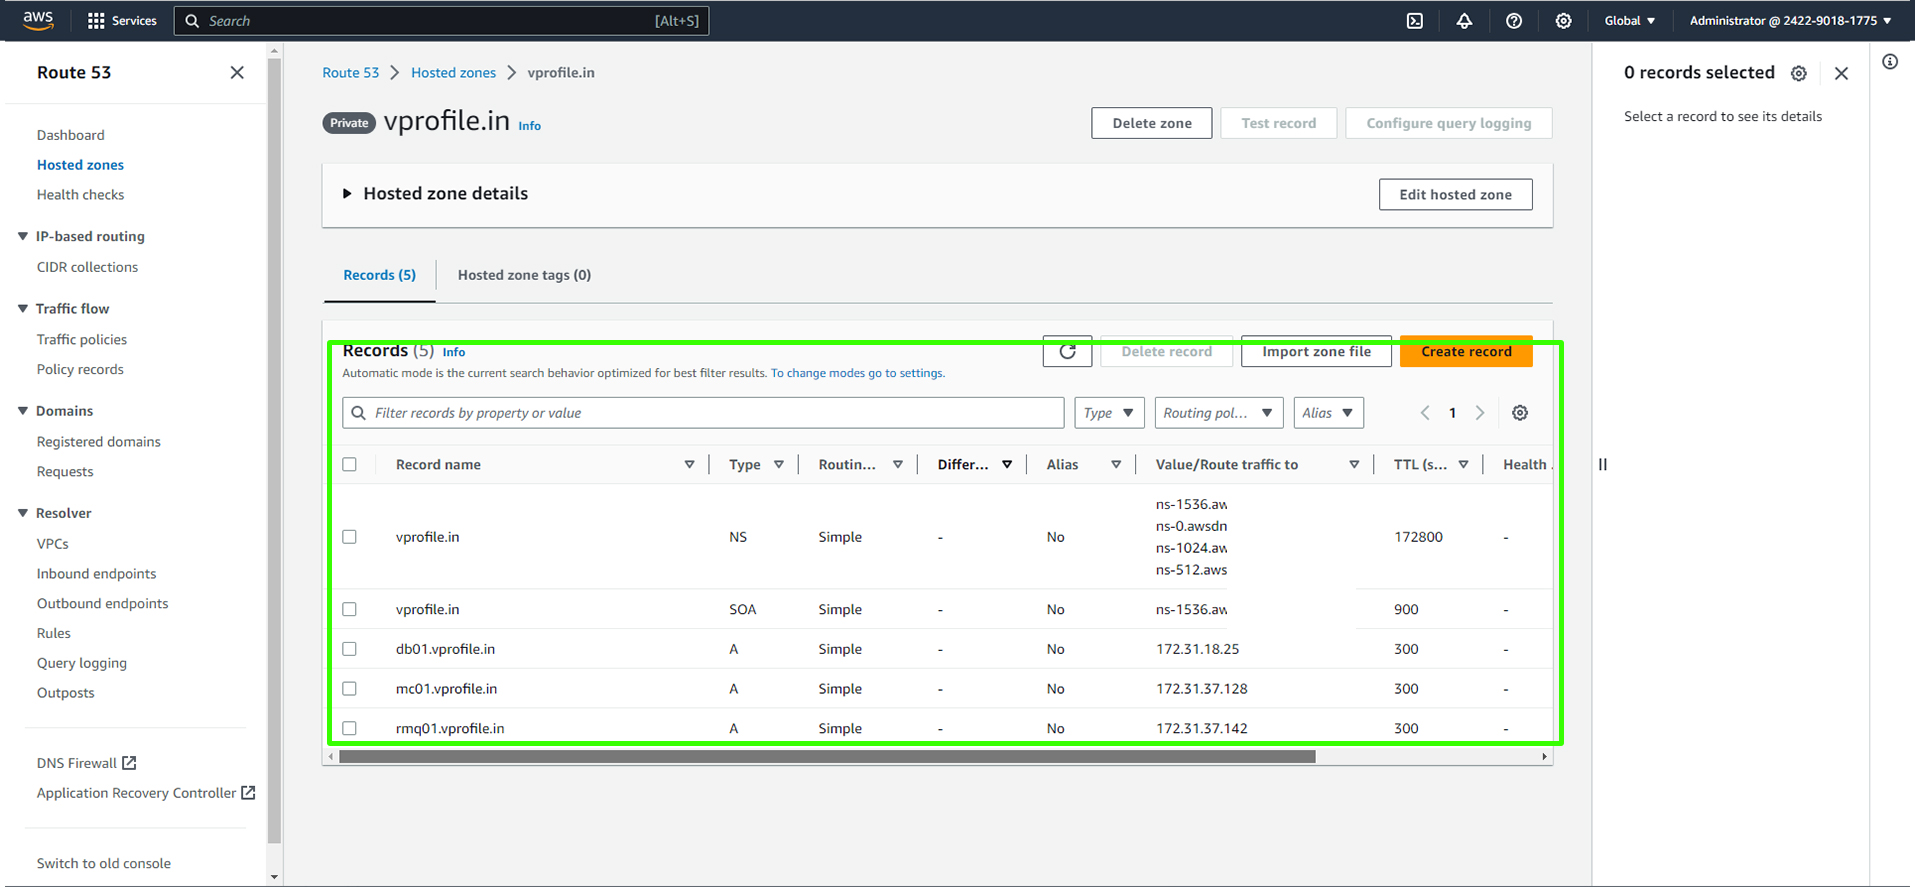Collapse the Traffic flow section
The width and height of the screenshot is (1915, 887).
coord(23,309)
